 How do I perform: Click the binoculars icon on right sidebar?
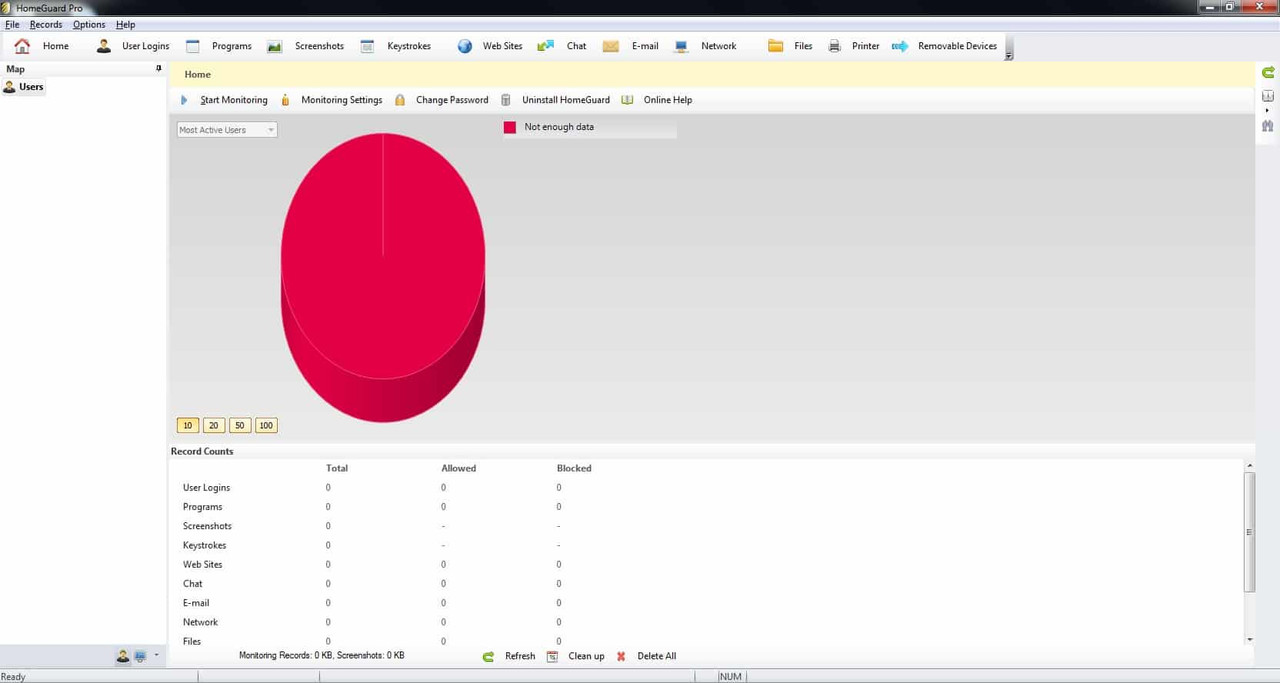(1268, 126)
